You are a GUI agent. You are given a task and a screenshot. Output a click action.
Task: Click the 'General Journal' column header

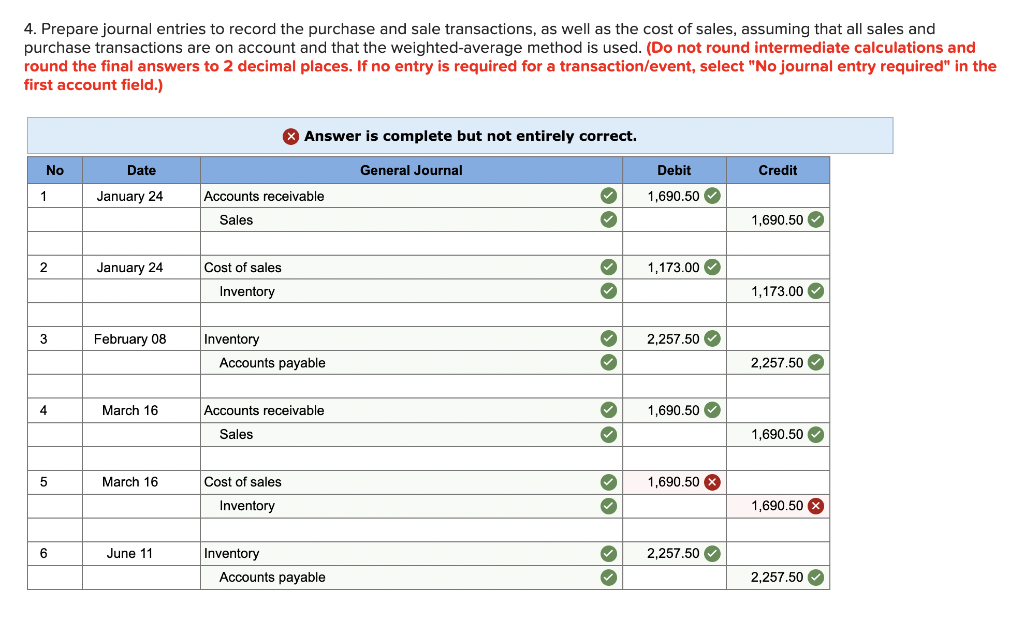[411, 170]
